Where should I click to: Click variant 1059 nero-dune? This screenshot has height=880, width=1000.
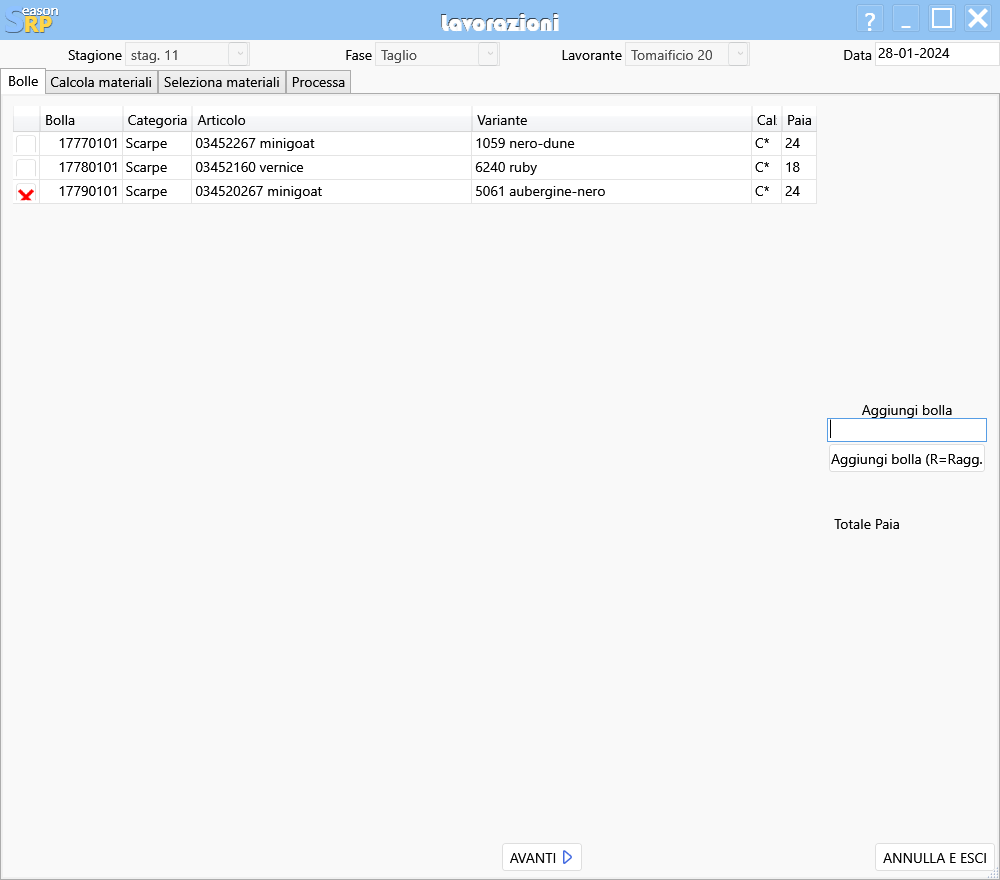coord(525,143)
